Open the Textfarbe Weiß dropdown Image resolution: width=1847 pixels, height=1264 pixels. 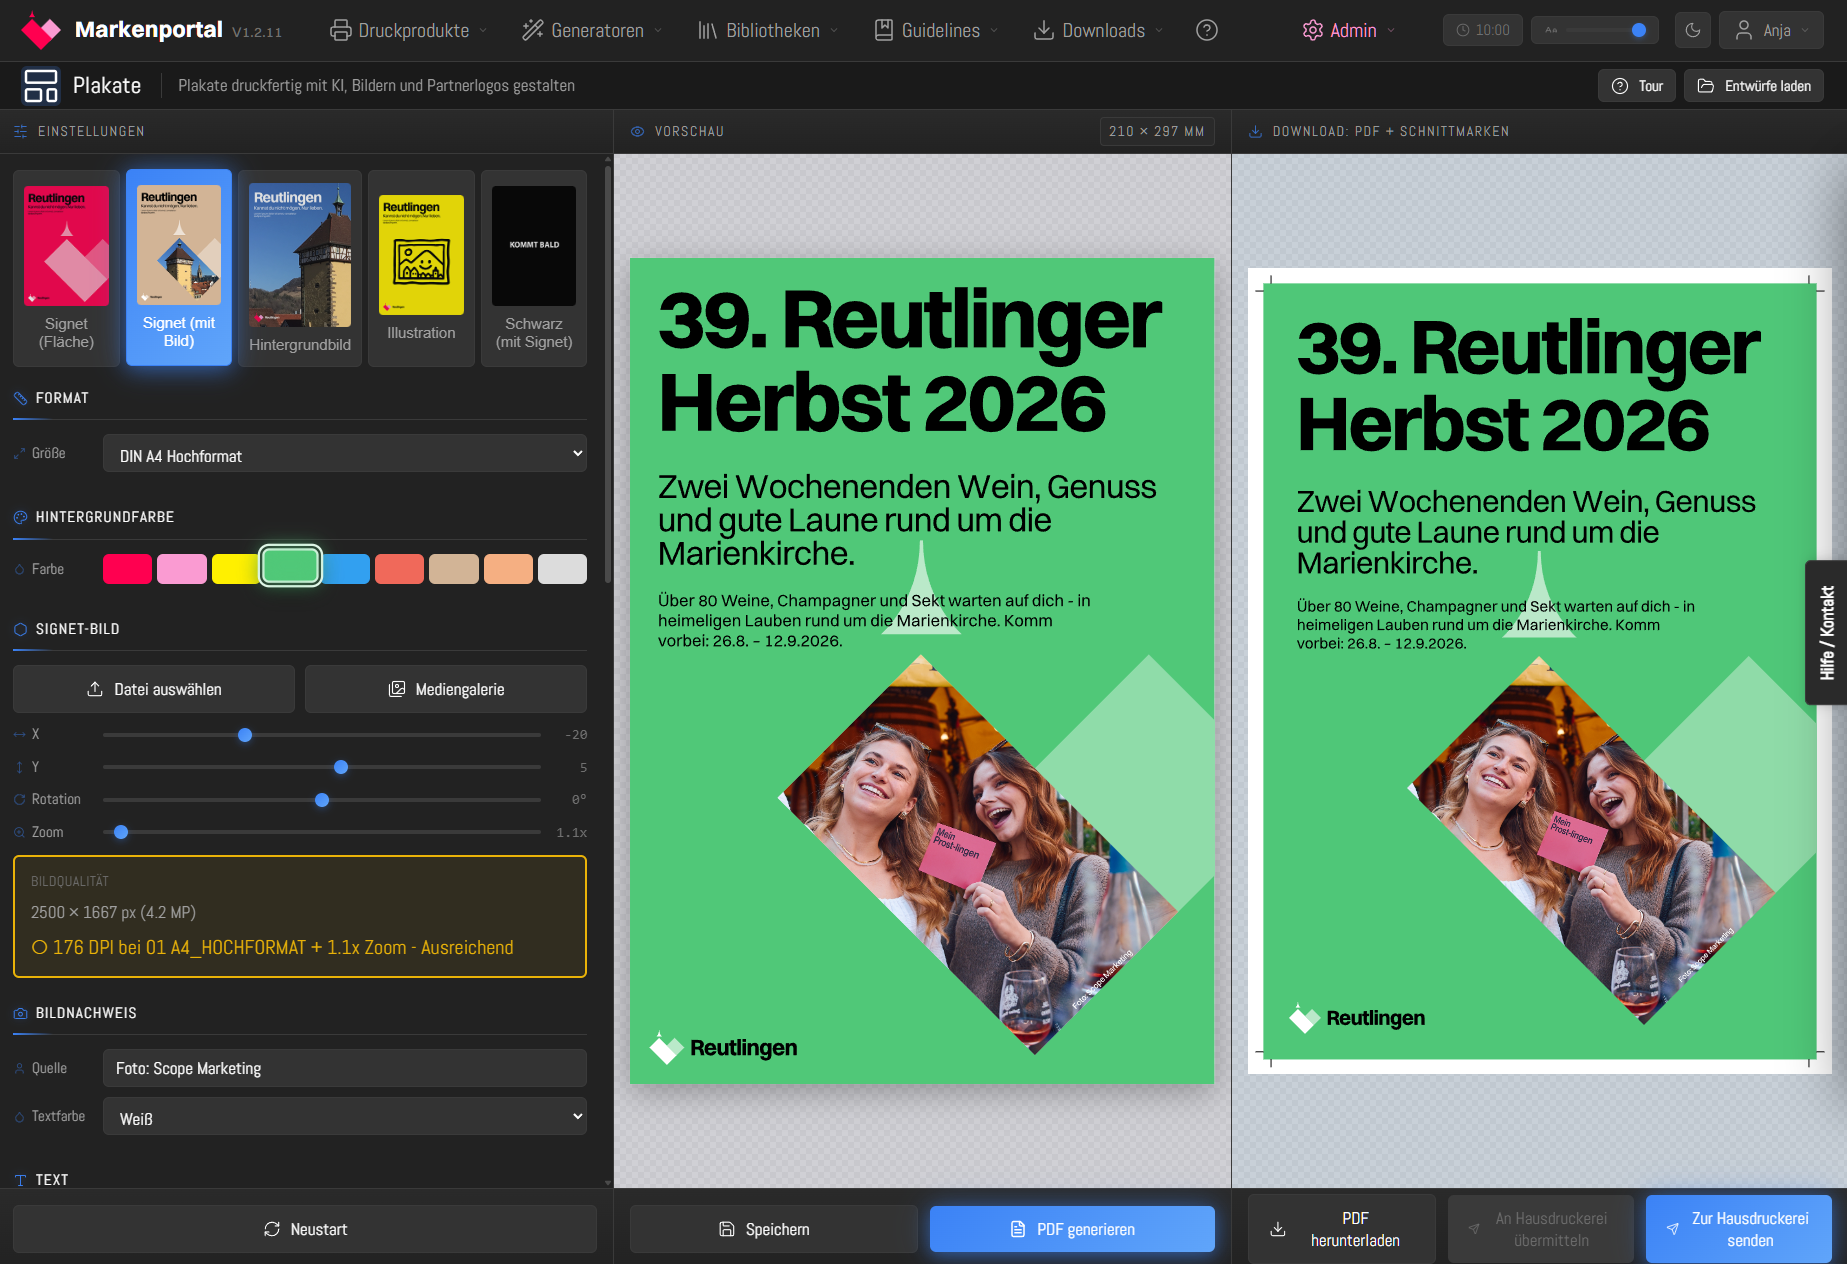345,1116
